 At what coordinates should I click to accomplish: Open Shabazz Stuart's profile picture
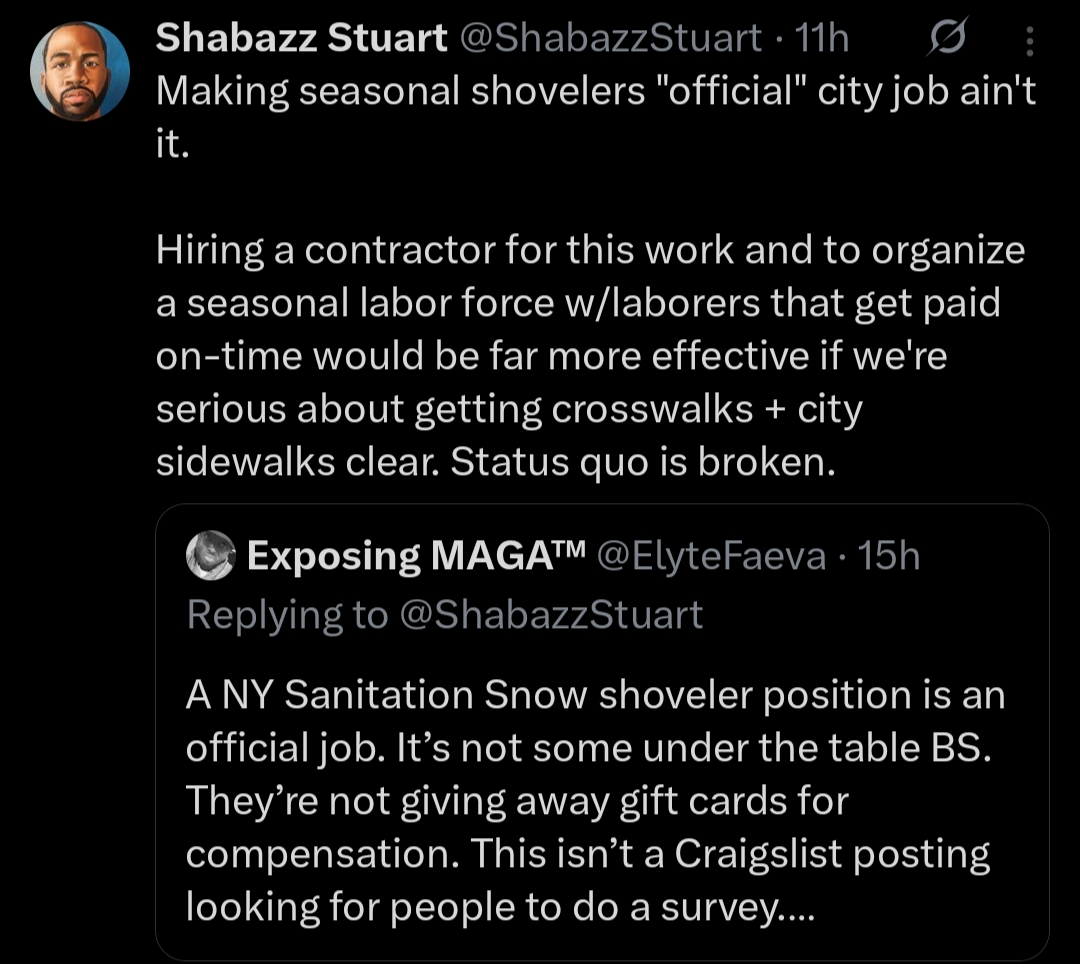[80, 71]
